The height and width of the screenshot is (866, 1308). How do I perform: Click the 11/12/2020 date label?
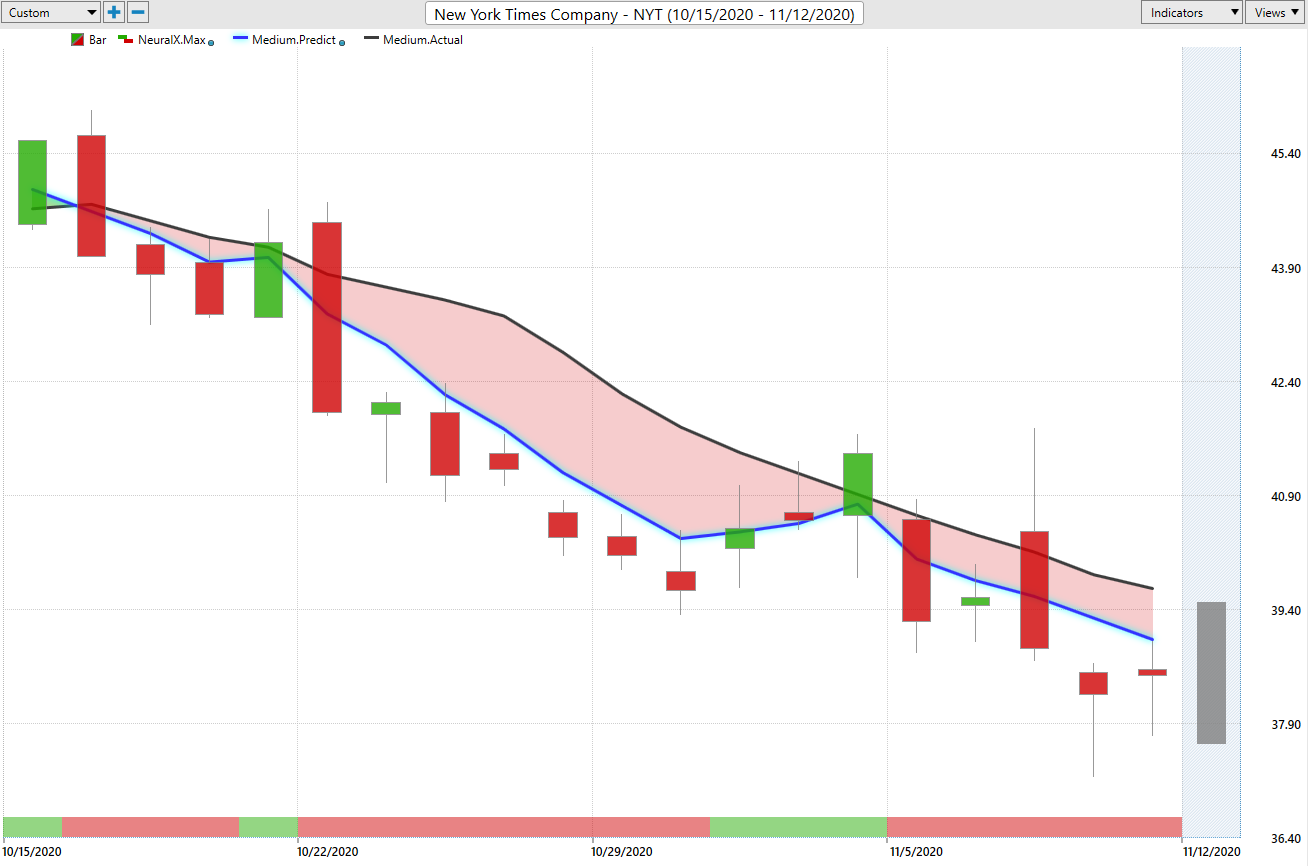(x=1210, y=851)
